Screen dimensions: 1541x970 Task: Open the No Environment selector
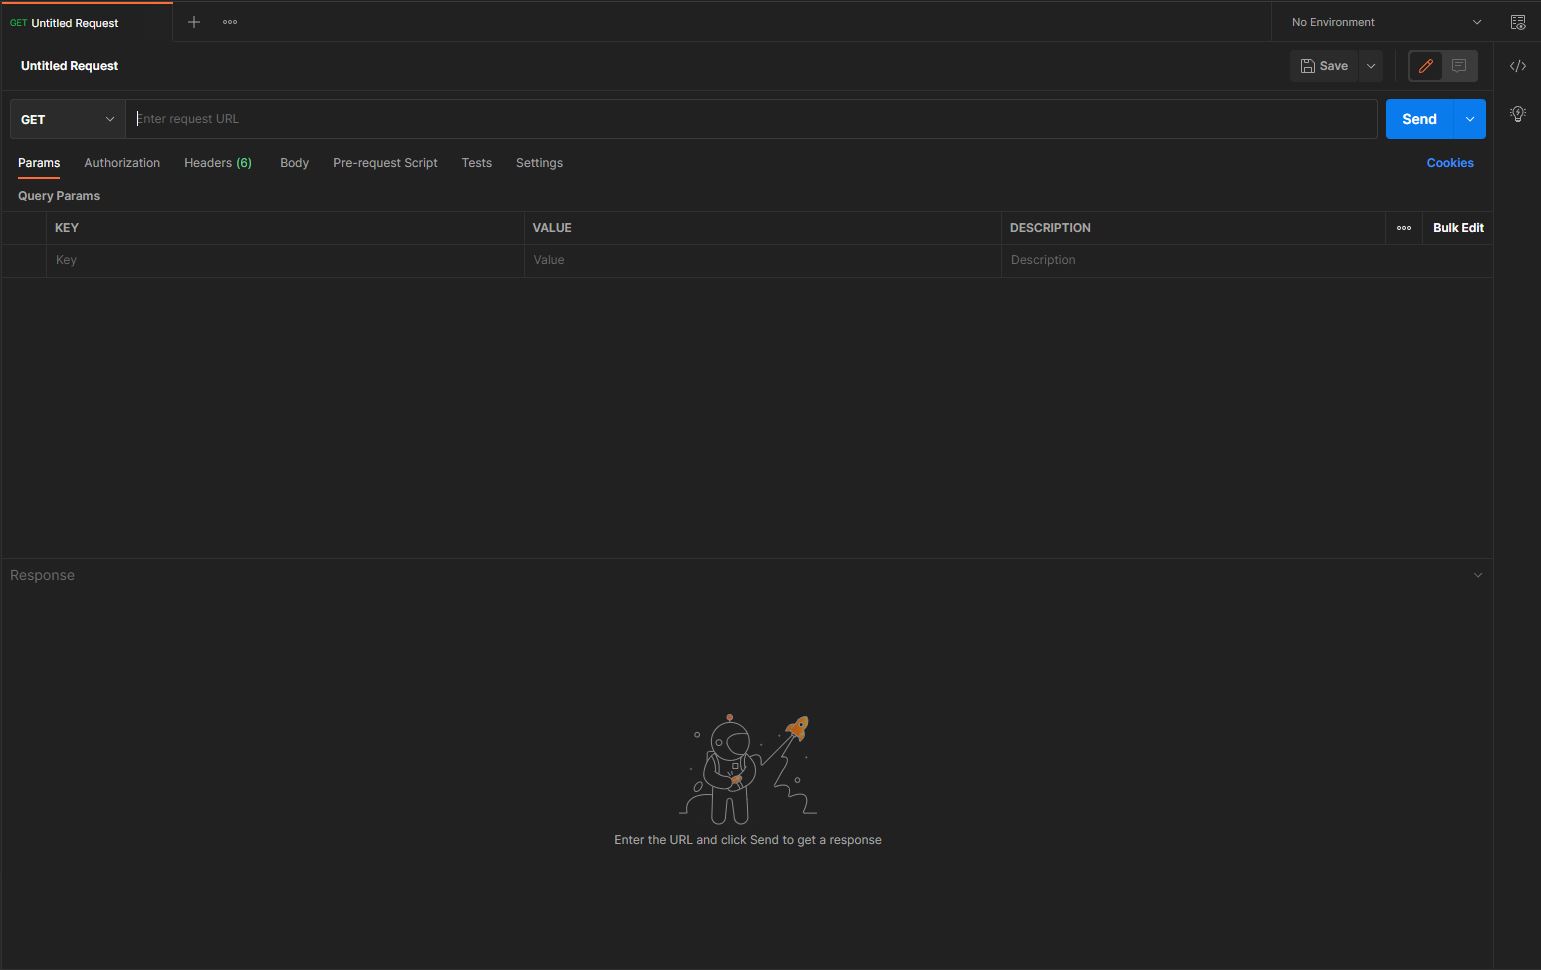click(1386, 22)
